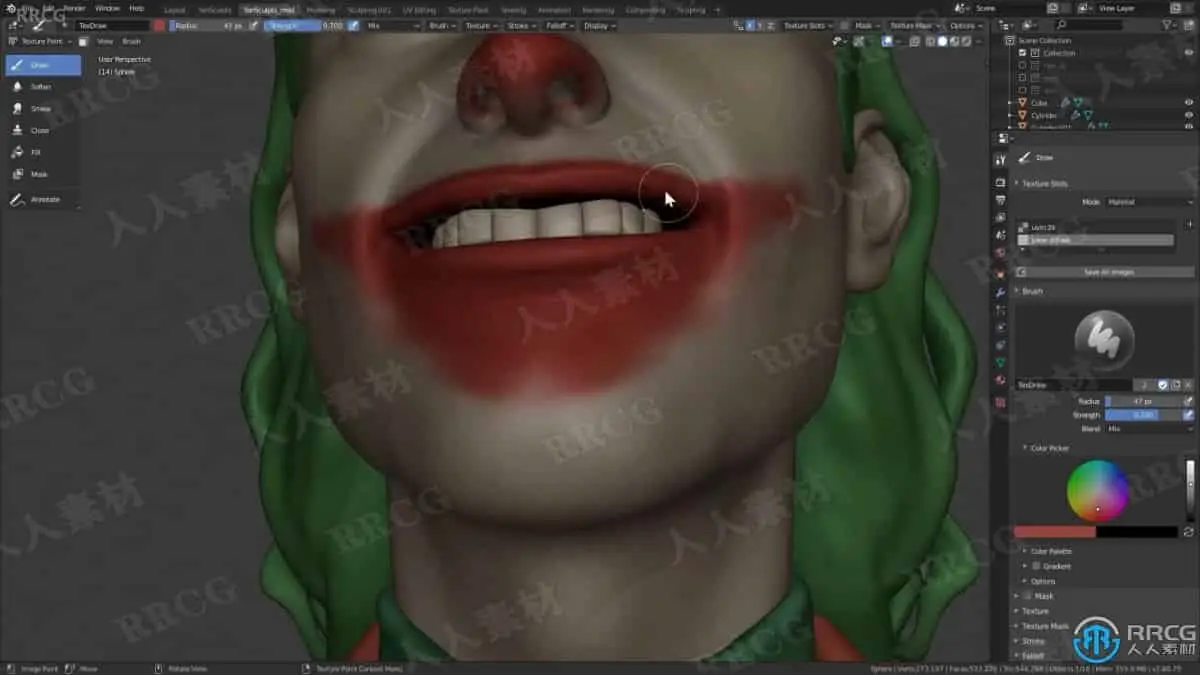Pick a hue on the color wheel
The image size is (1200, 675).
pos(1097,490)
